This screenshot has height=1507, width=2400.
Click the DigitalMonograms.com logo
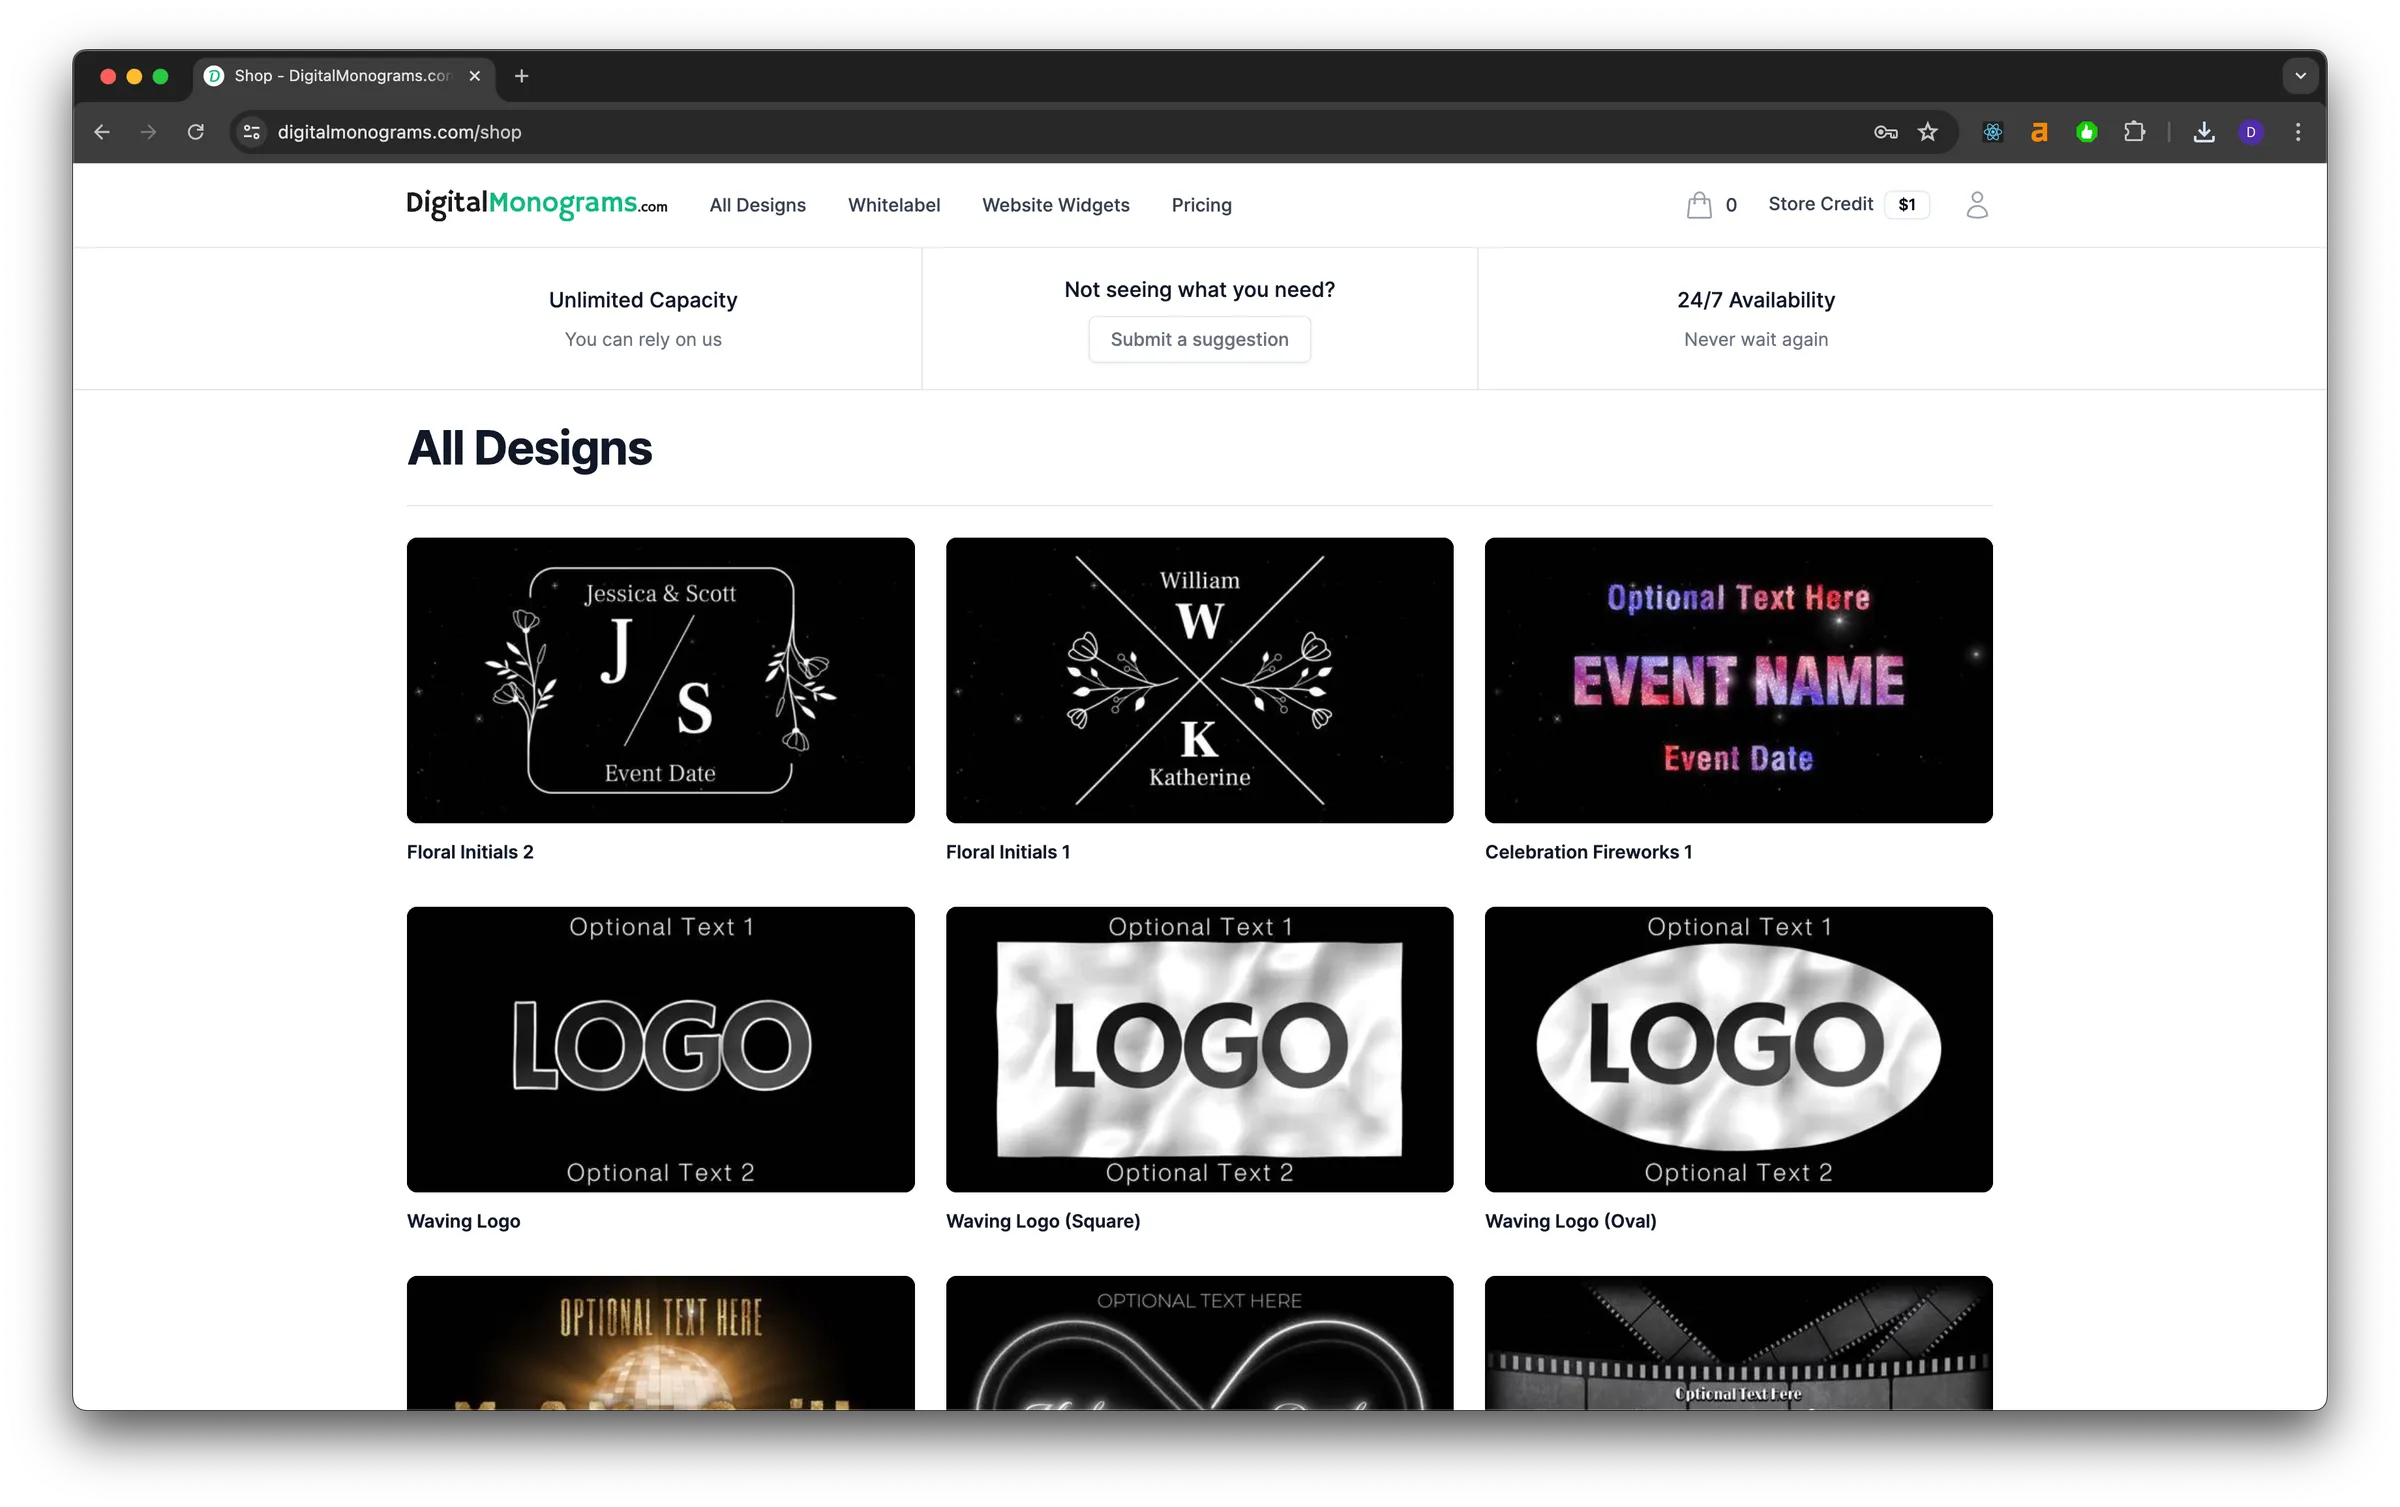click(x=536, y=204)
